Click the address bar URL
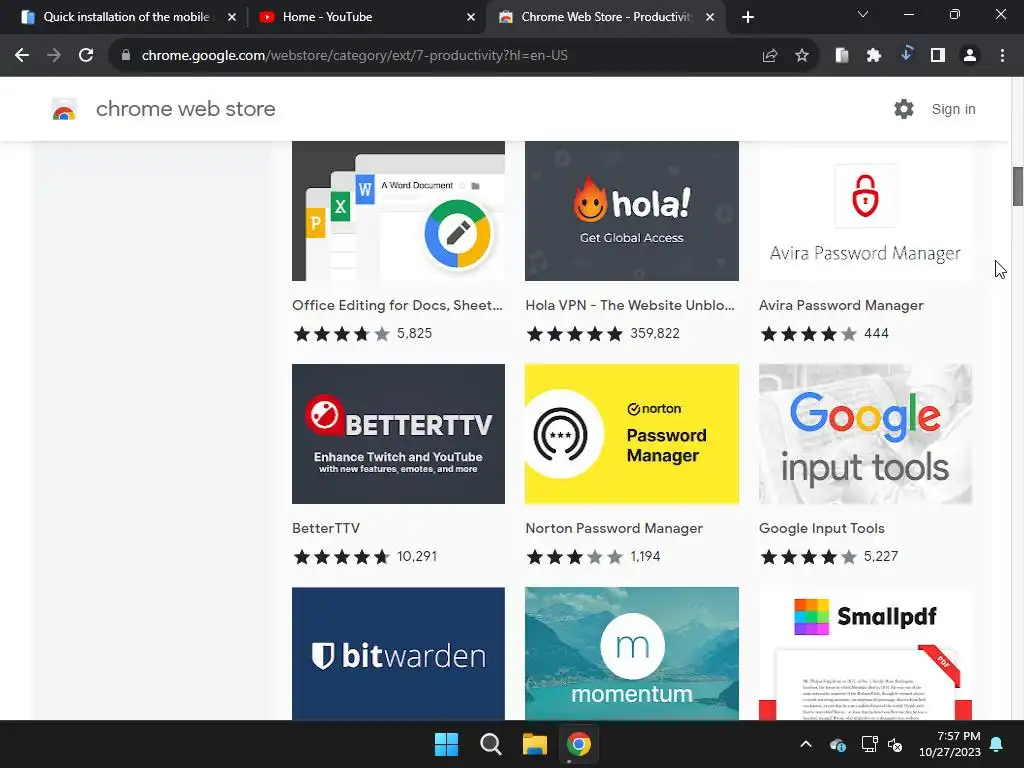This screenshot has height=768, width=1024. point(355,56)
